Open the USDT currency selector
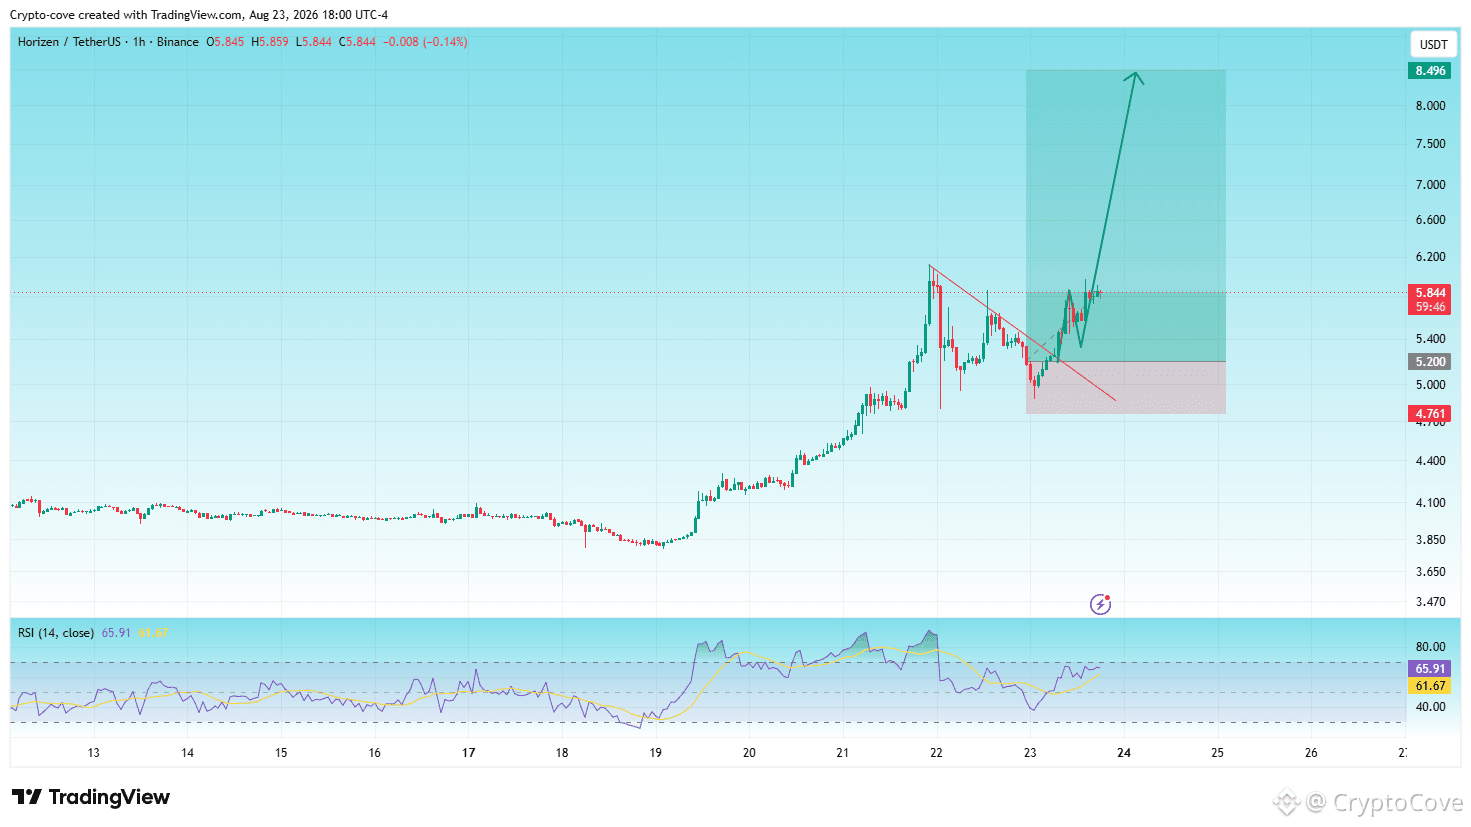Viewport: 1471px width, 827px height. pos(1434,44)
